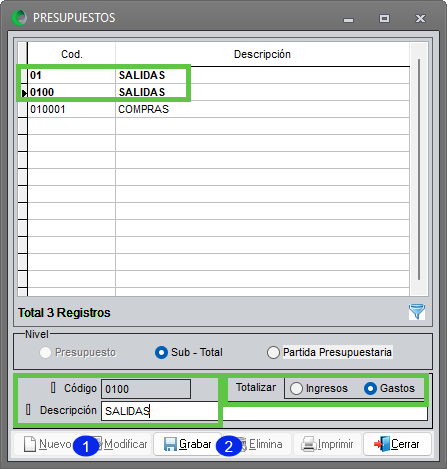Click the Cerrar door icon
447x469 pixels.
coord(382,444)
